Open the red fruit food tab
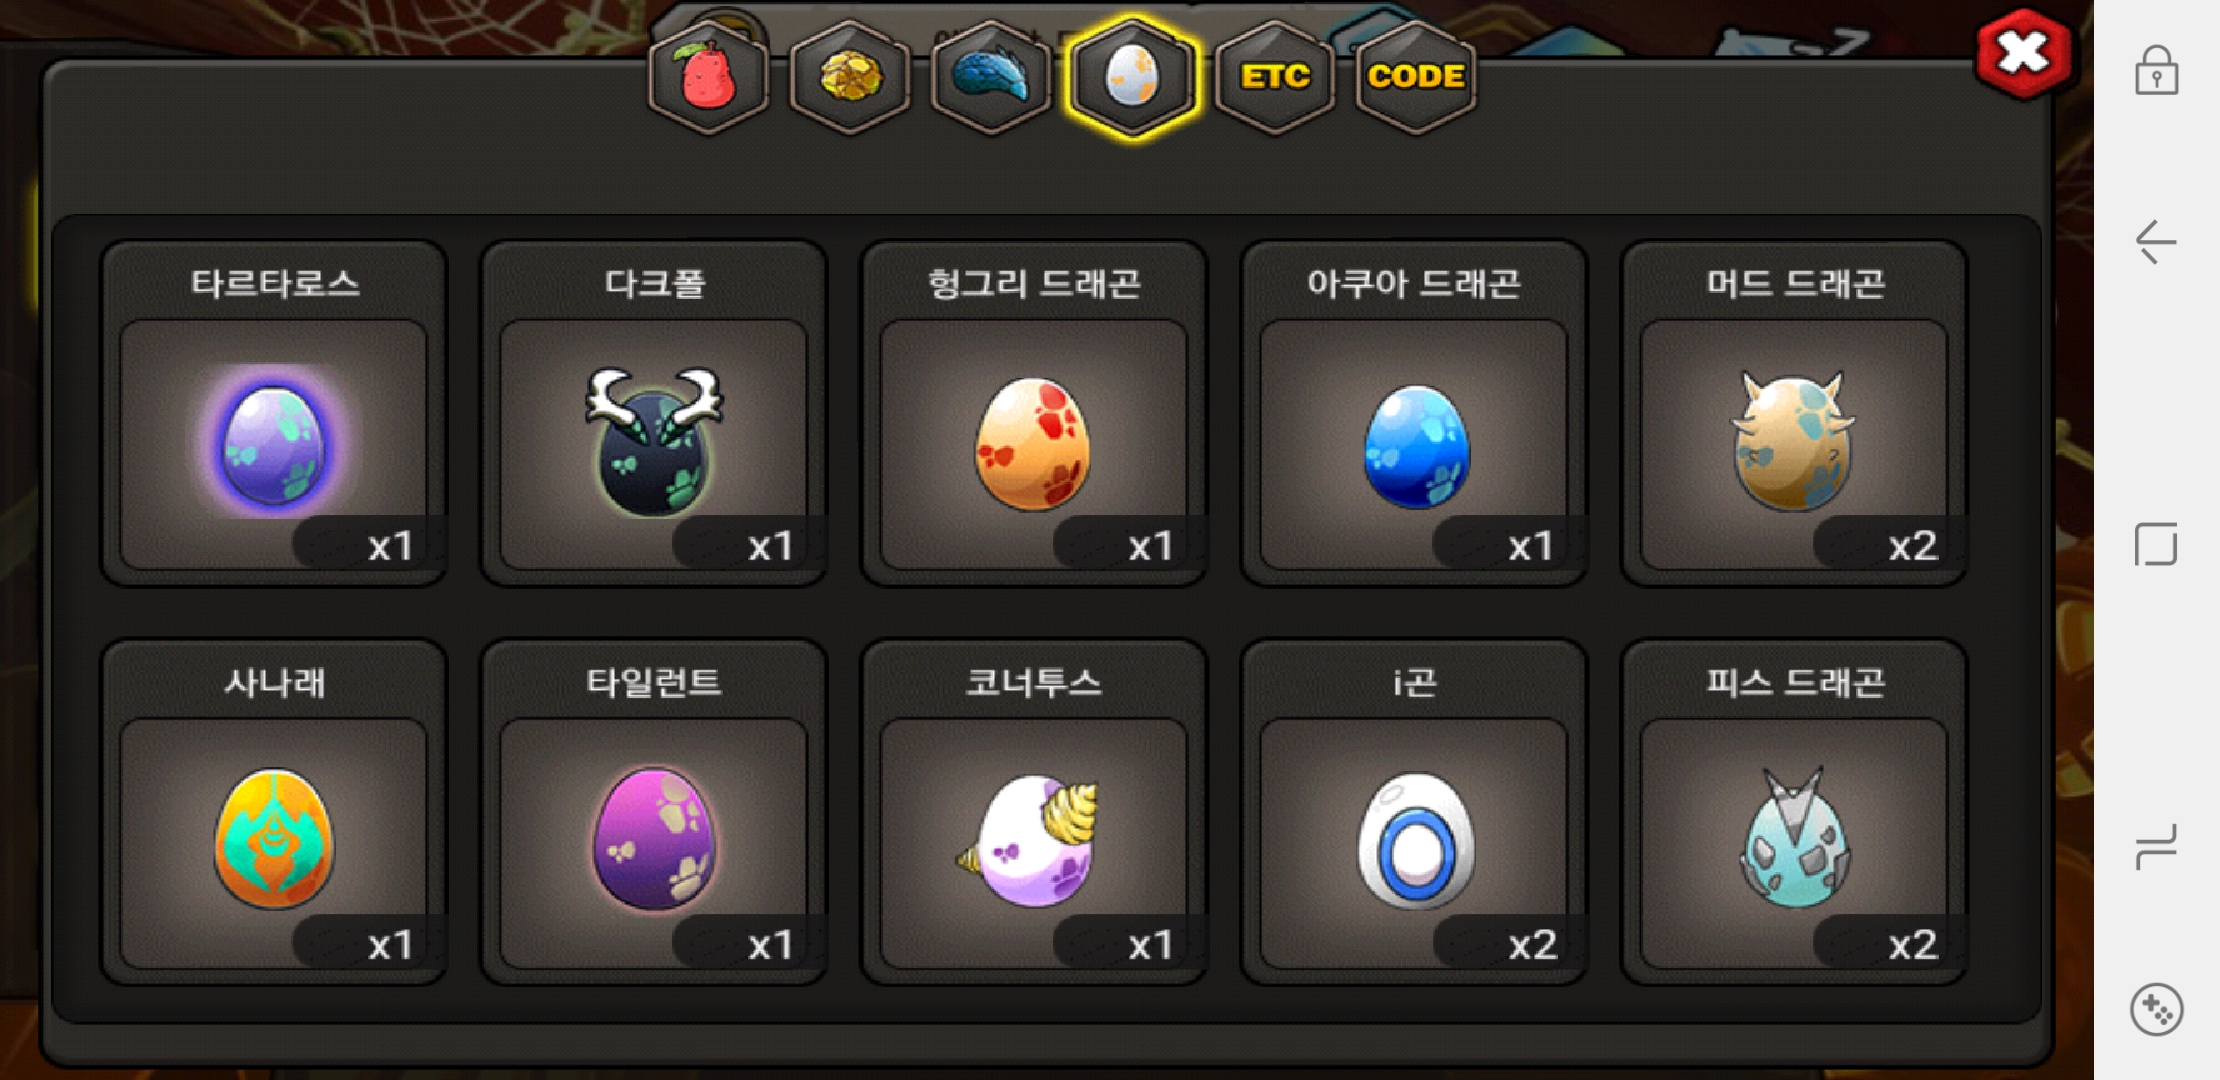The width and height of the screenshot is (2220, 1080). point(708,77)
